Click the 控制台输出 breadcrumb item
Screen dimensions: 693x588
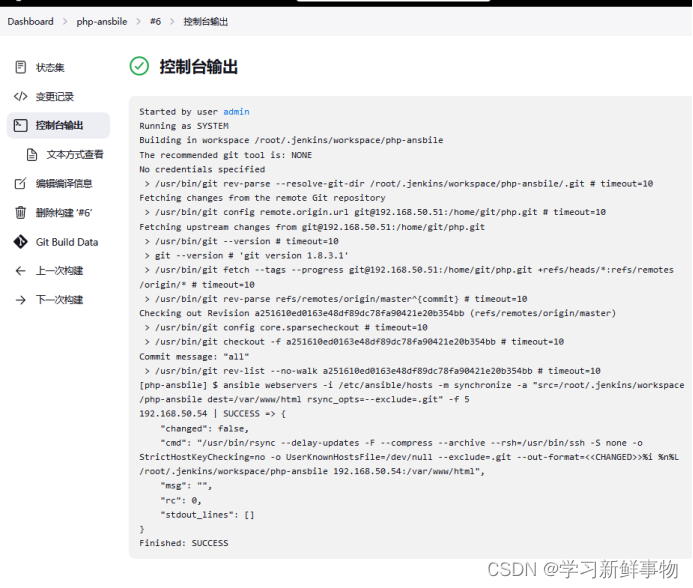click(206, 22)
